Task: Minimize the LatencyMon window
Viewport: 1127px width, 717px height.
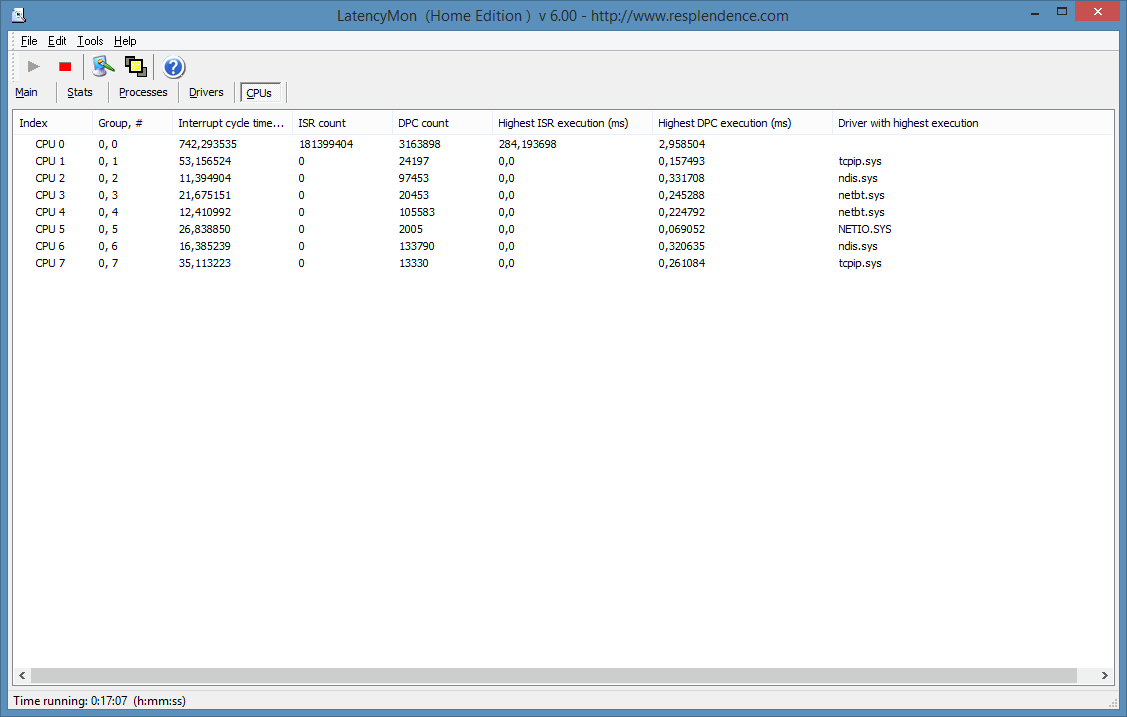Action: (1035, 12)
